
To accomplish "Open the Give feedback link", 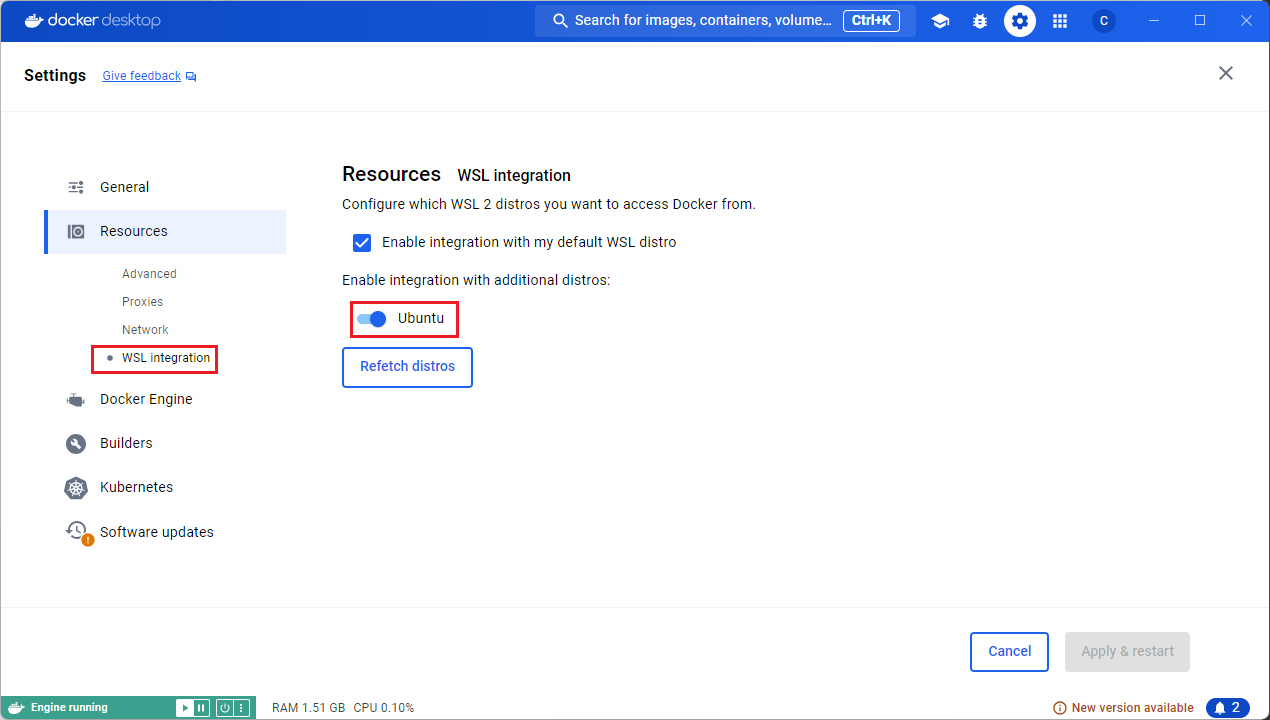I will [141, 75].
